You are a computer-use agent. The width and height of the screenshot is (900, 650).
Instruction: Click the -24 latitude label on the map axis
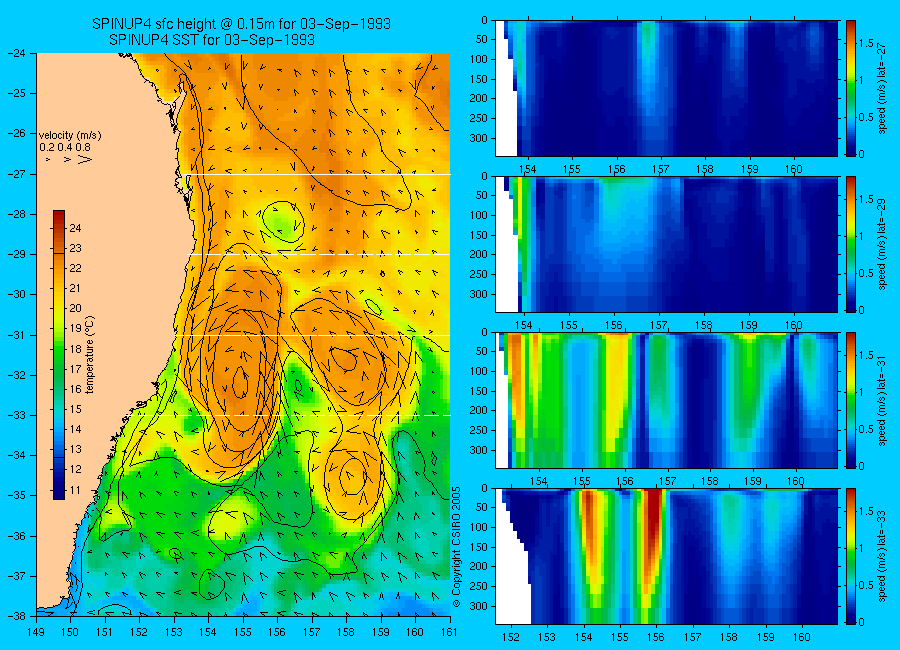pyautogui.click(x=16, y=53)
